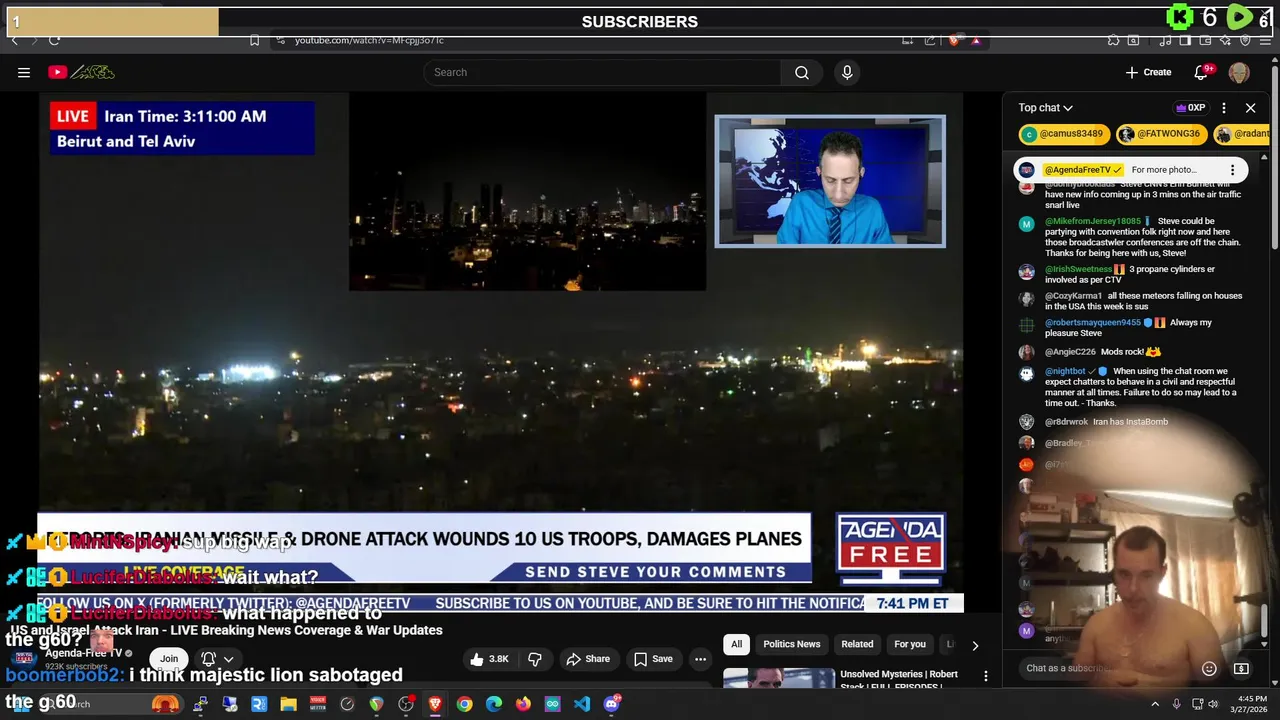Show hidden system tray icons
1280x720 pixels.
pyautogui.click(x=1155, y=704)
